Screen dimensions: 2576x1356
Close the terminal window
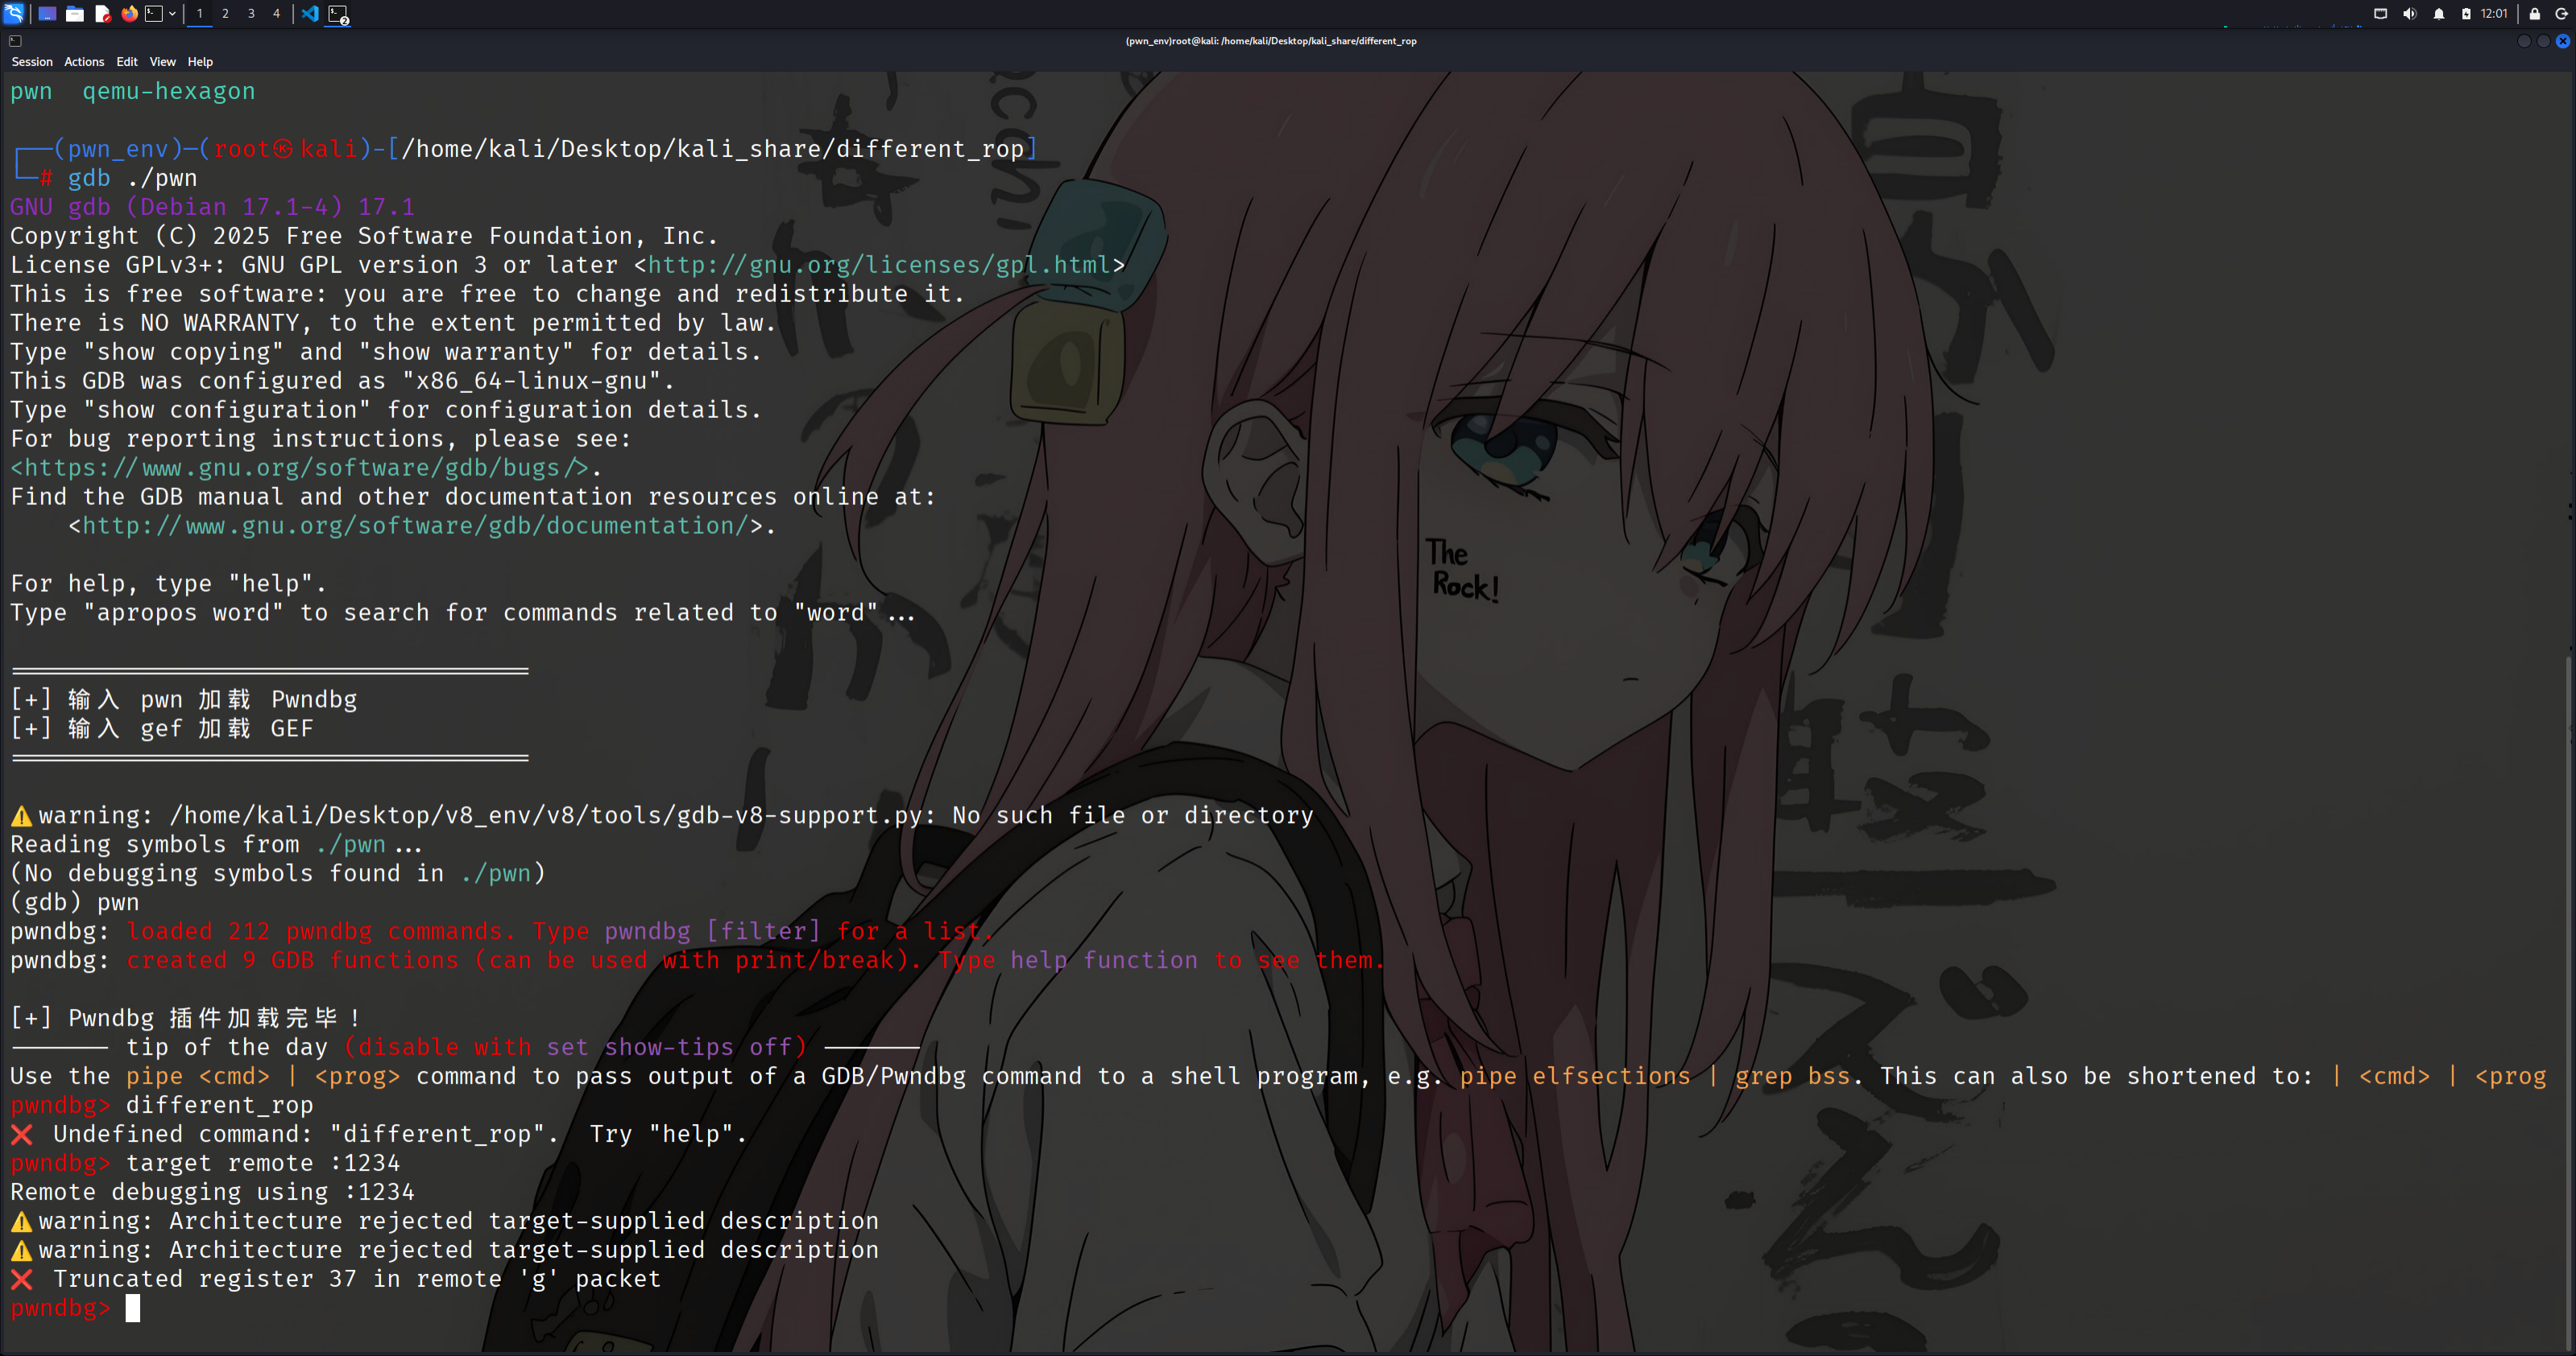coord(2563,41)
